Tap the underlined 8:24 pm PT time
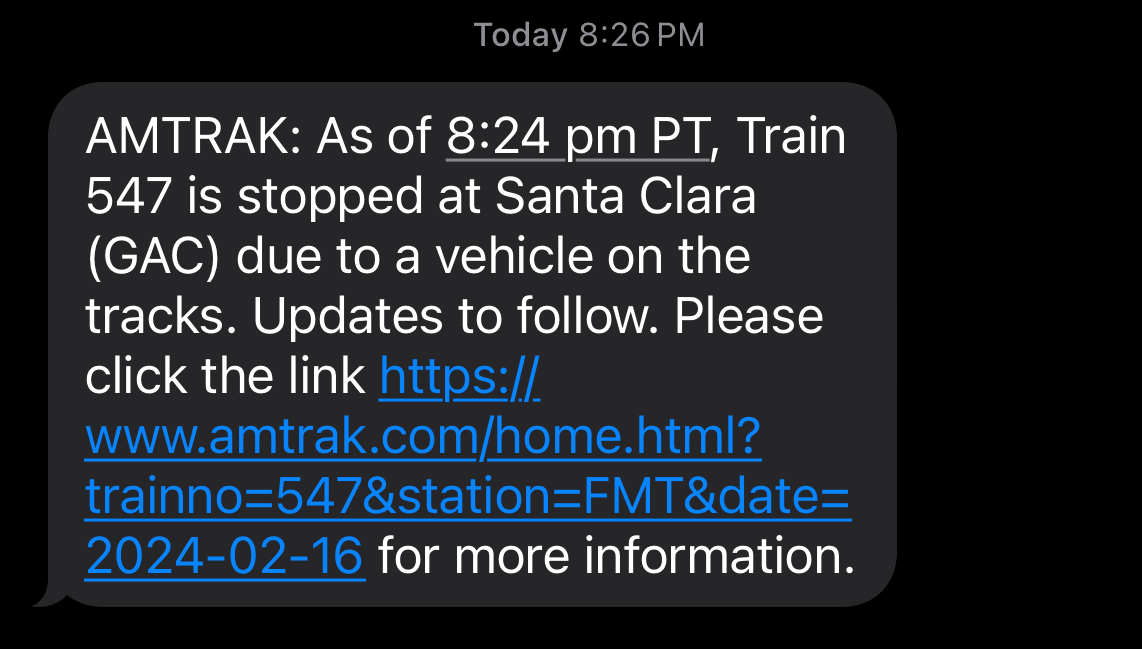This screenshot has height=649, width=1142. 577,138
